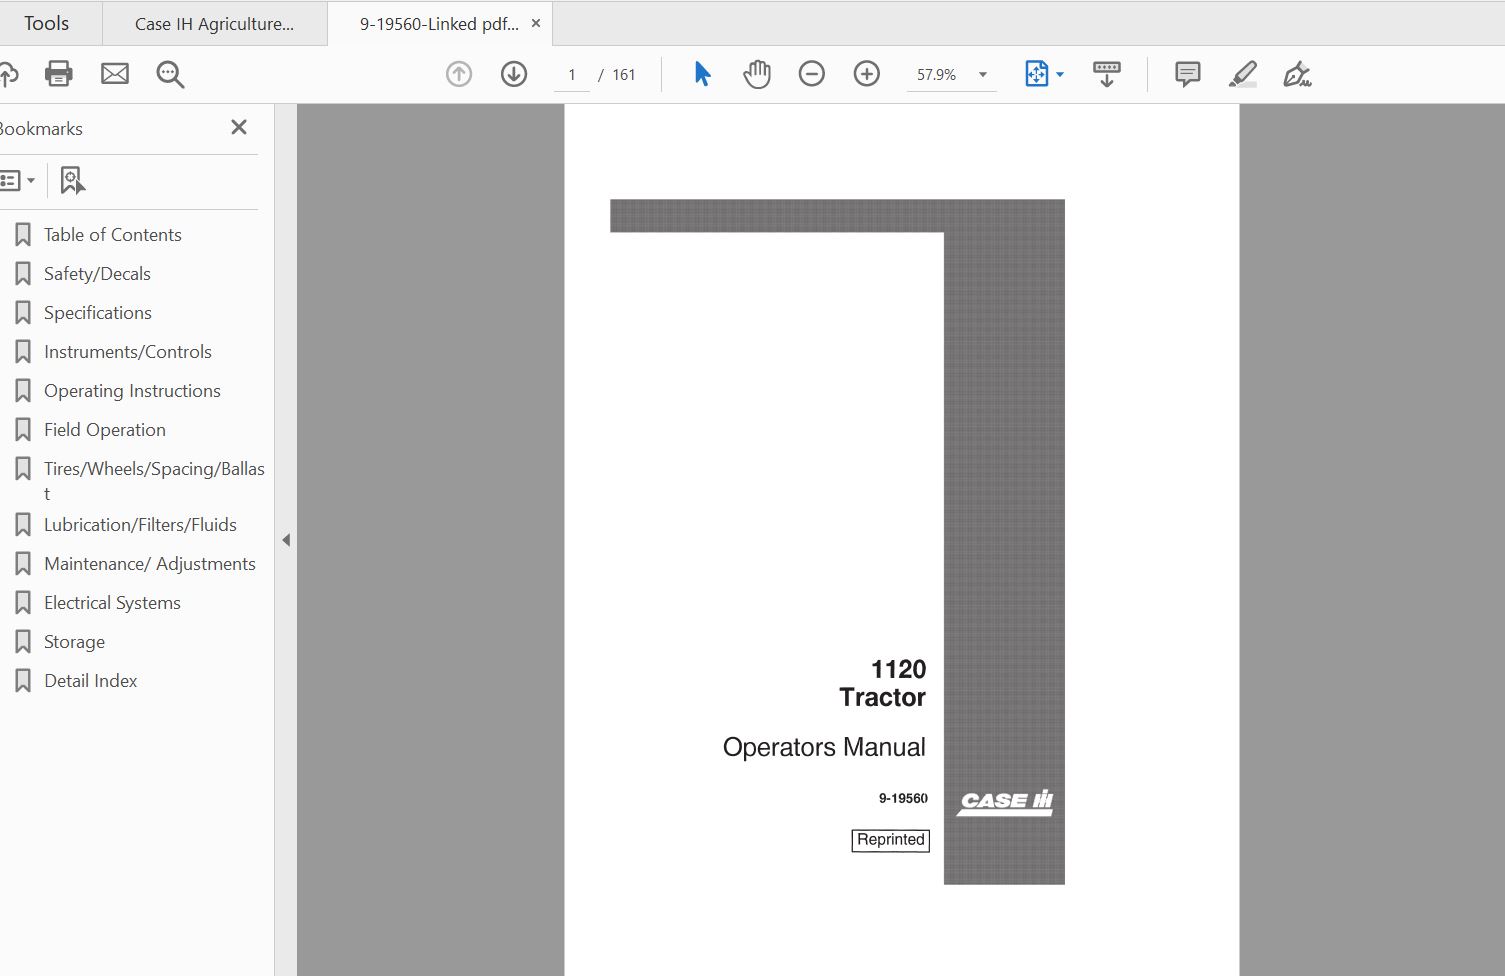Open Tires/Wheels/Spacing/Ballast bookmark
This screenshot has height=976, width=1505.
click(154, 481)
